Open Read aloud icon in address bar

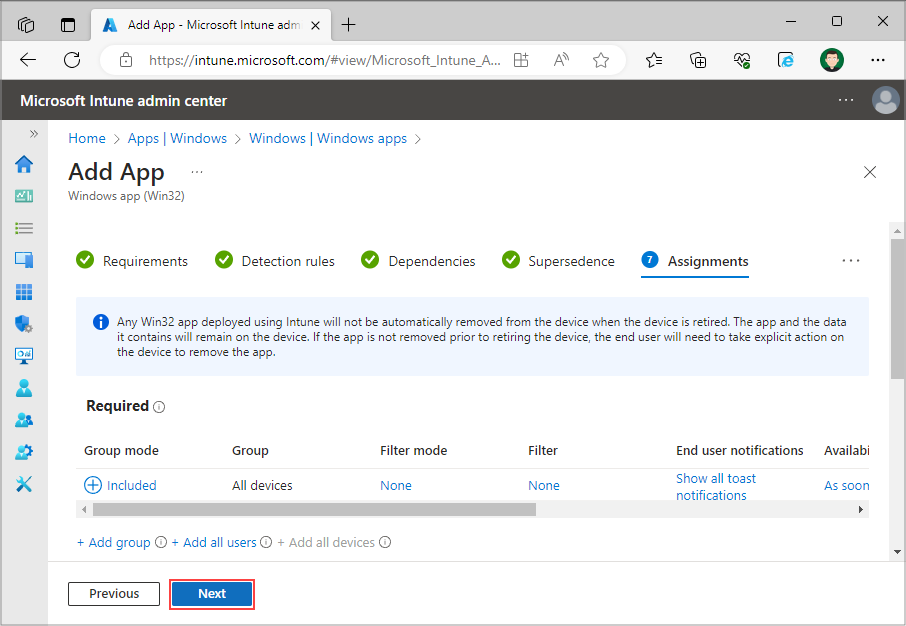(x=561, y=60)
